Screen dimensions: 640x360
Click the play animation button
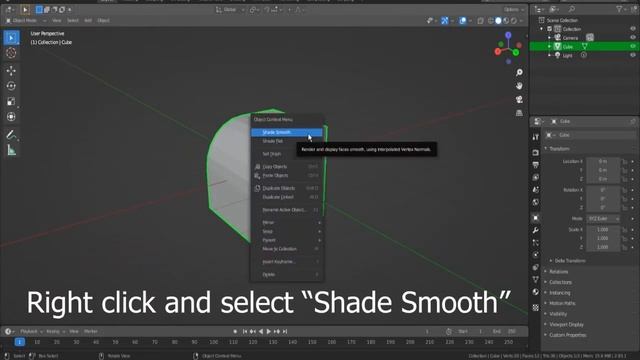269,331
